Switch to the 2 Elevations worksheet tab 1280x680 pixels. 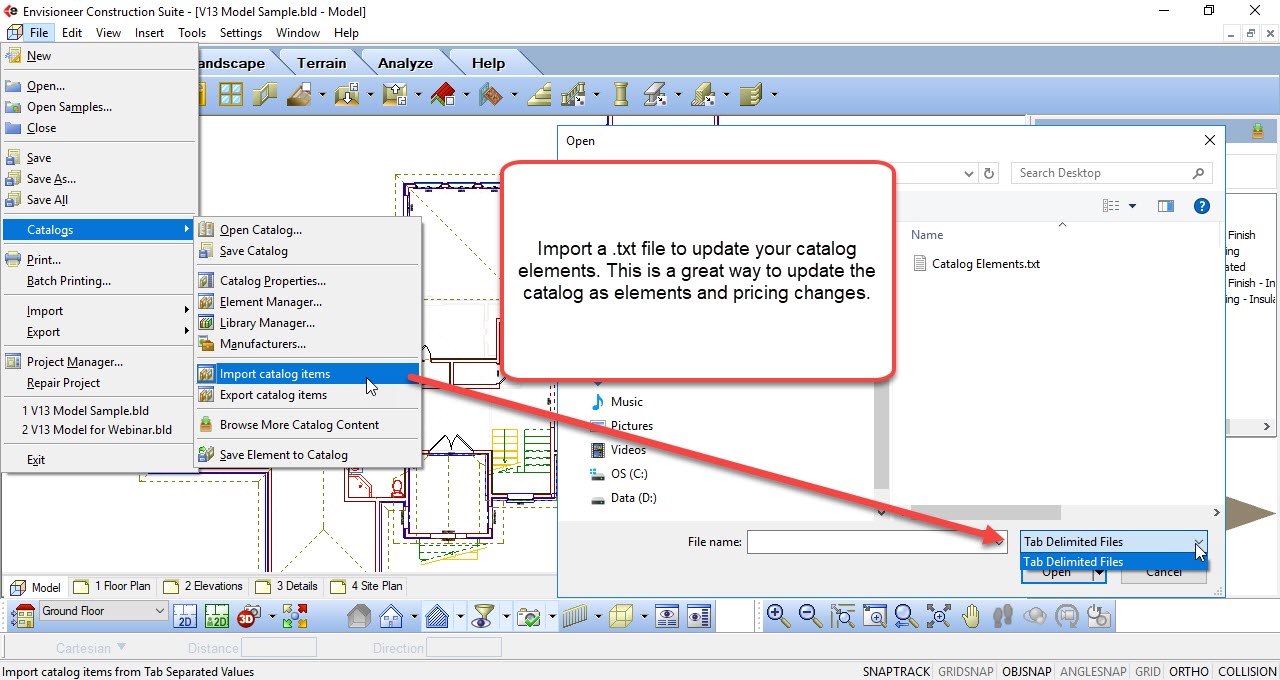[x=204, y=586]
